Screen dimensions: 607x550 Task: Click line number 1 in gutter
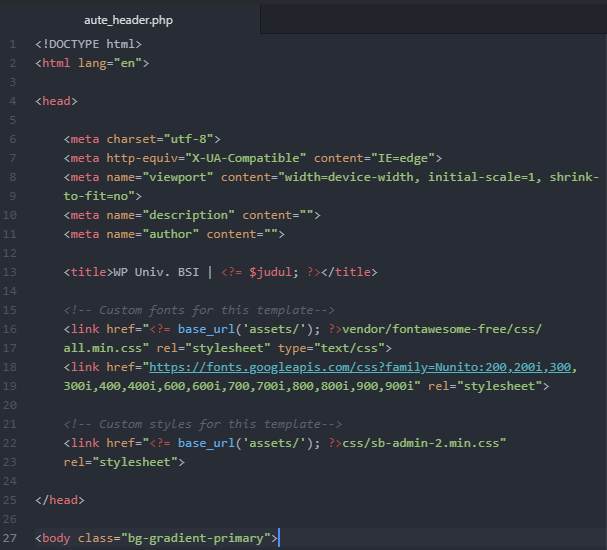point(13,44)
